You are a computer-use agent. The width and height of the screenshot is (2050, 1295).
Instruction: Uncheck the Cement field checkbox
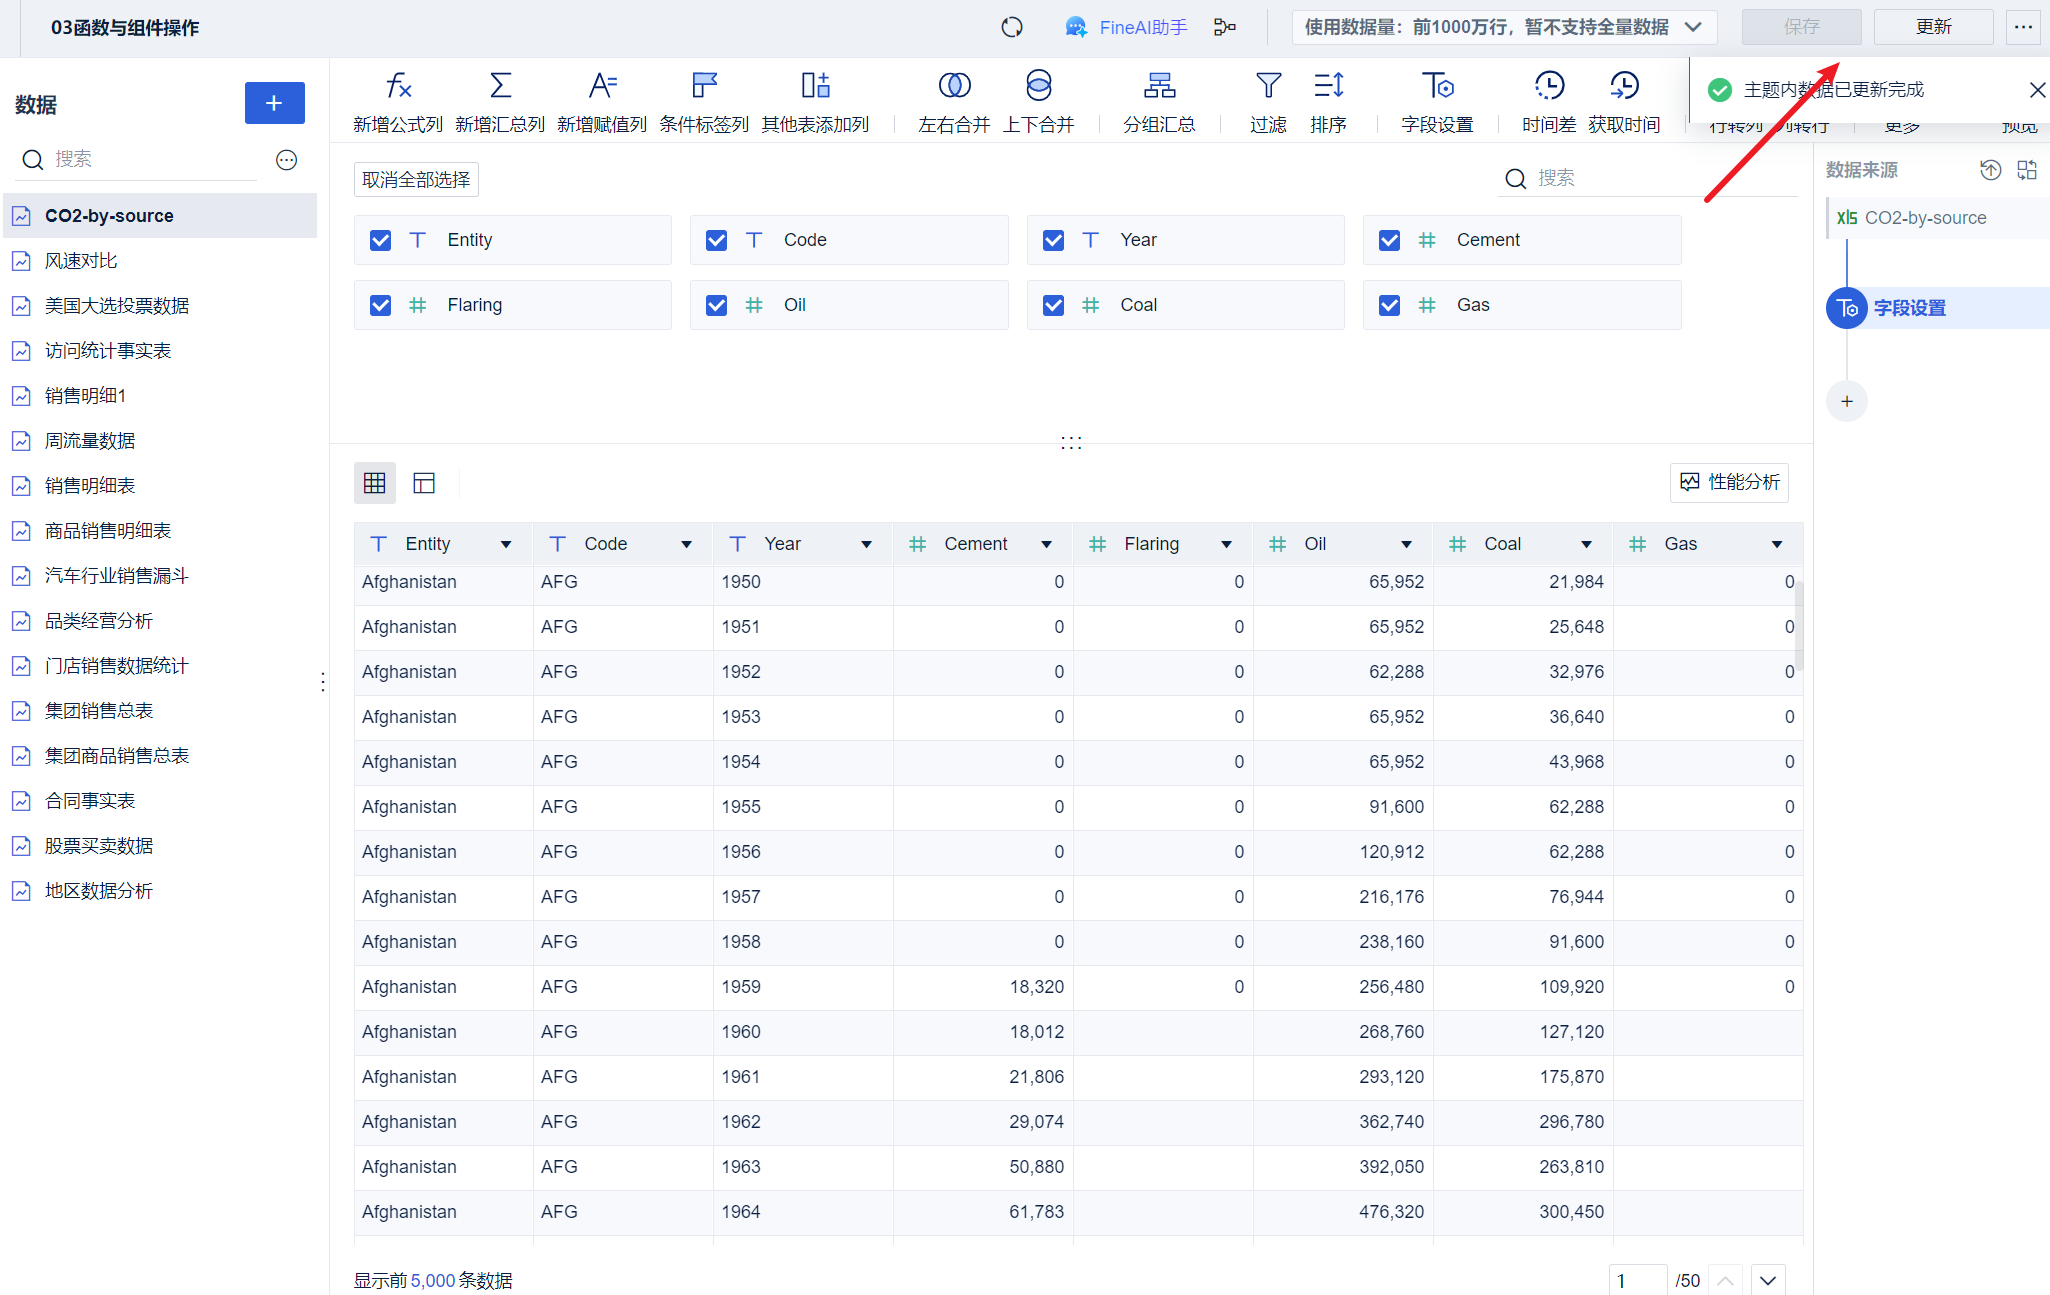(x=1389, y=240)
